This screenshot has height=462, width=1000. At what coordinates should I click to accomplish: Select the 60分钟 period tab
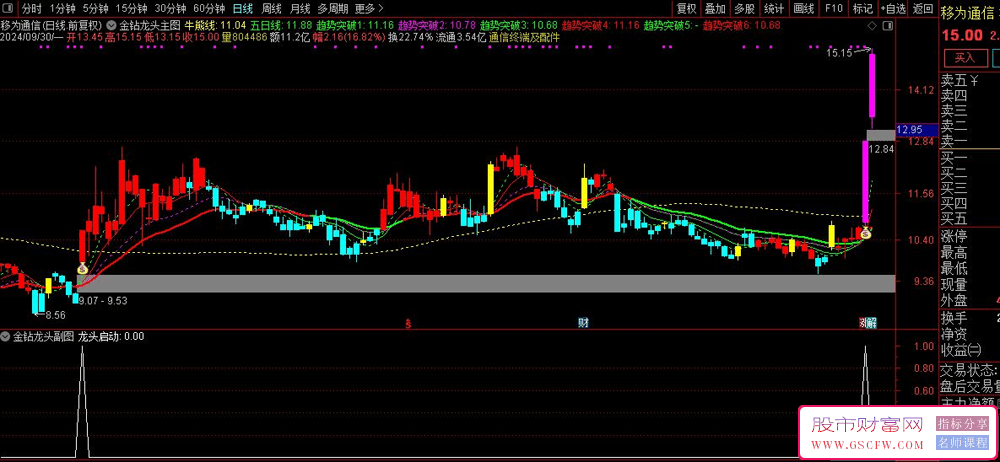point(209,8)
